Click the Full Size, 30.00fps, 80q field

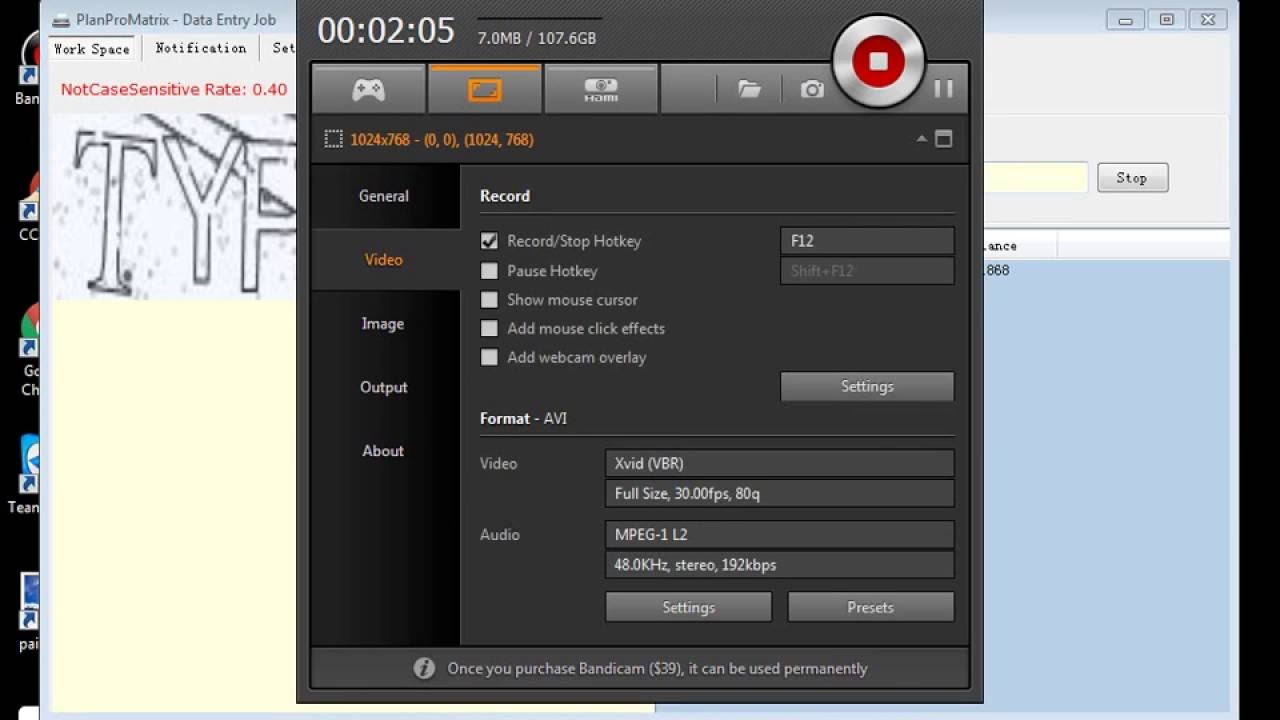pyautogui.click(x=780, y=493)
